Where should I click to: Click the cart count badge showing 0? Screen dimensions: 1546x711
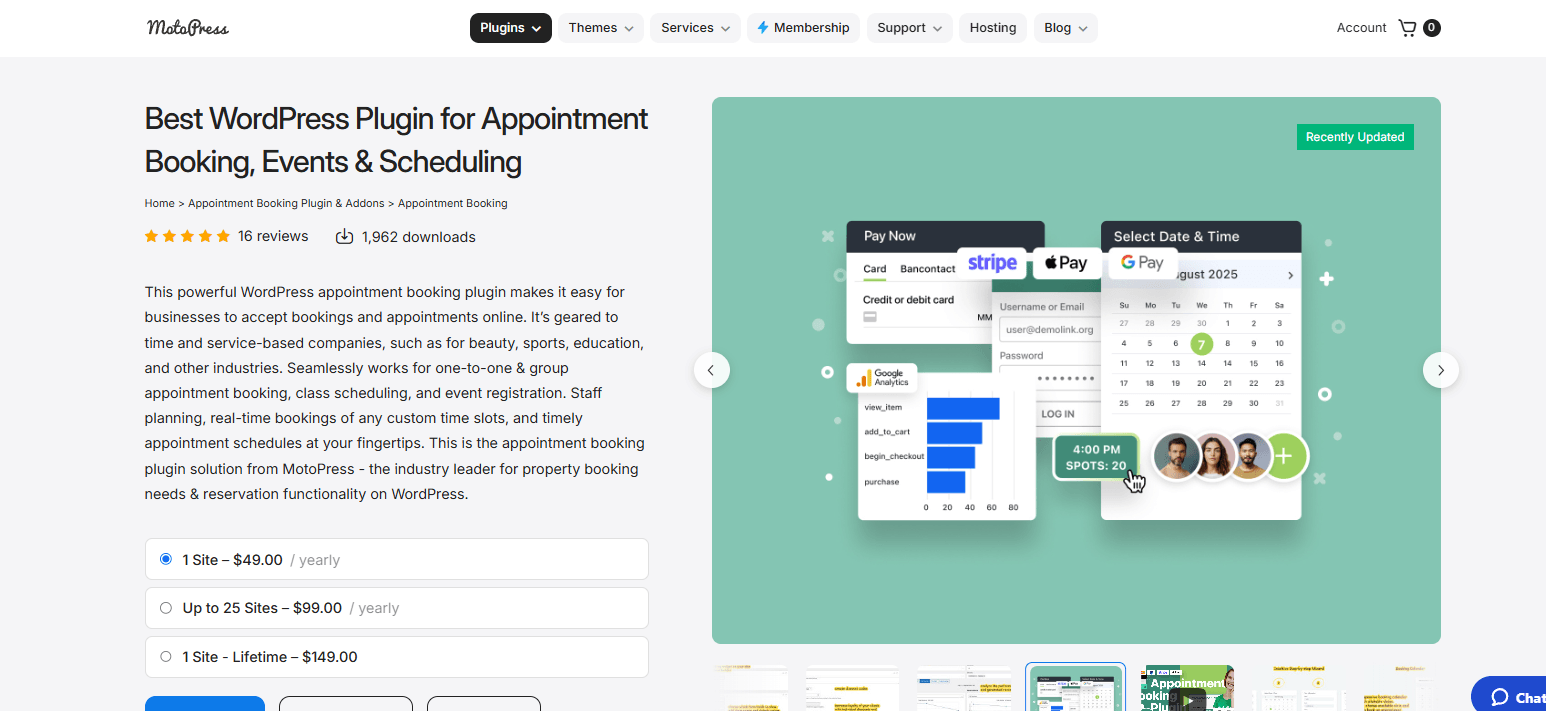coord(1432,28)
